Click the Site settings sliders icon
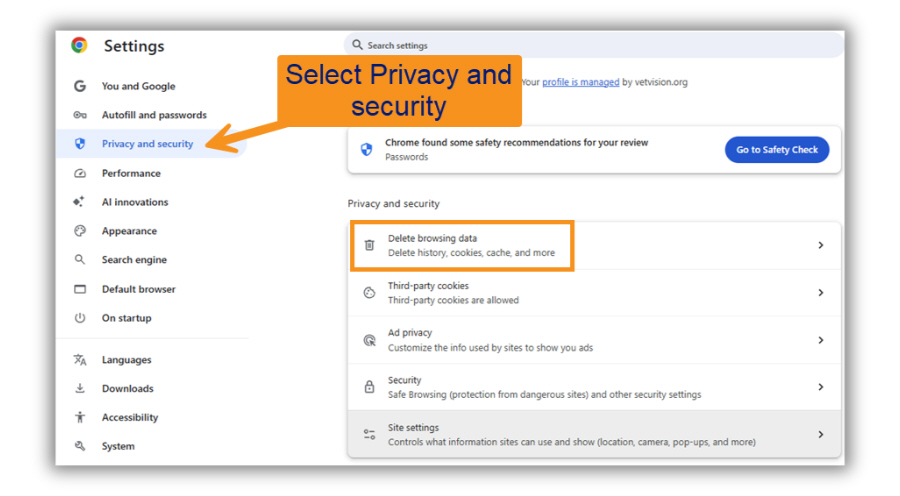900x496 pixels. [369, 434]
